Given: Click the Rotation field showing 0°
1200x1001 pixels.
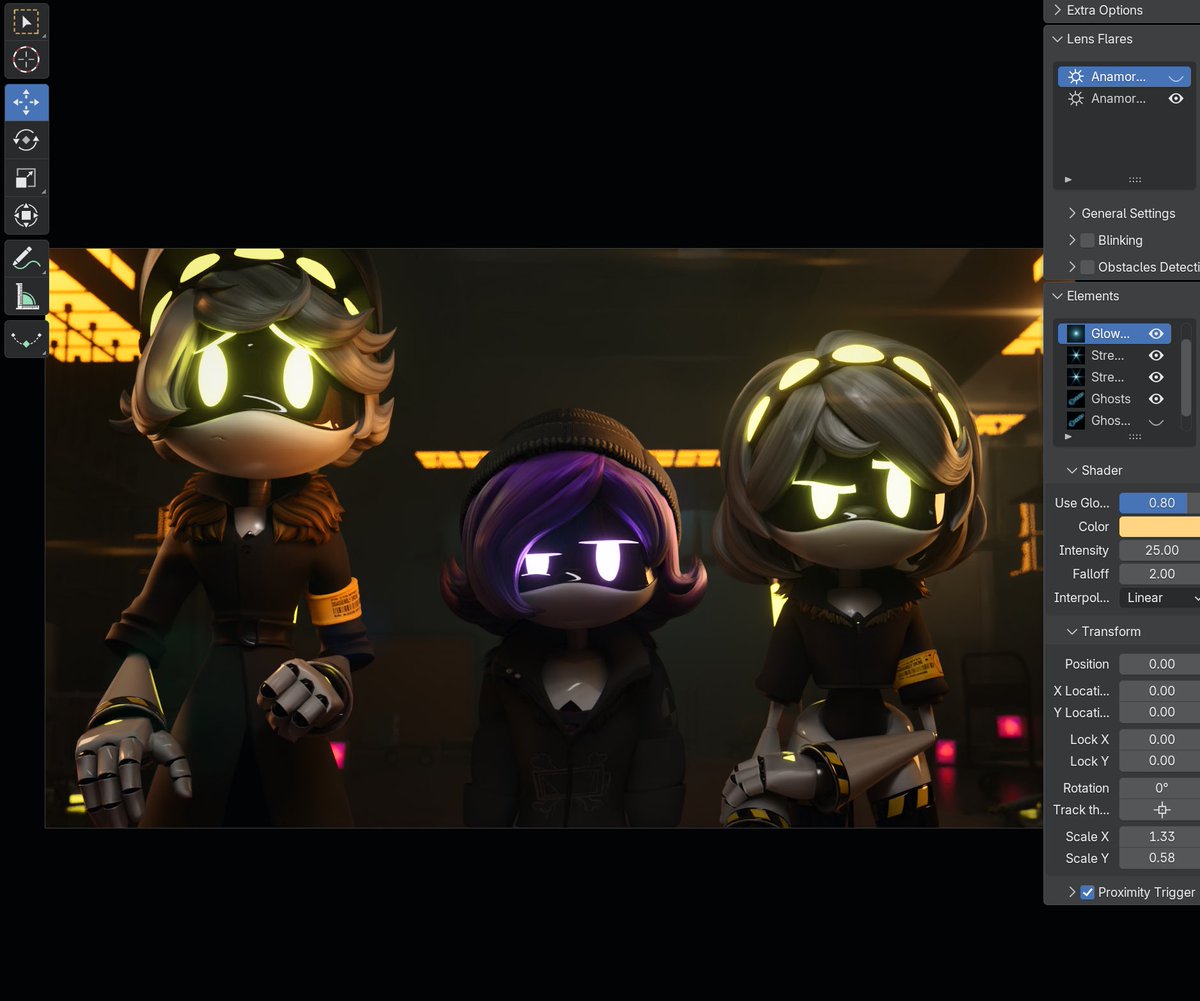Looking at the screenshot, I should pos(1159,788).
